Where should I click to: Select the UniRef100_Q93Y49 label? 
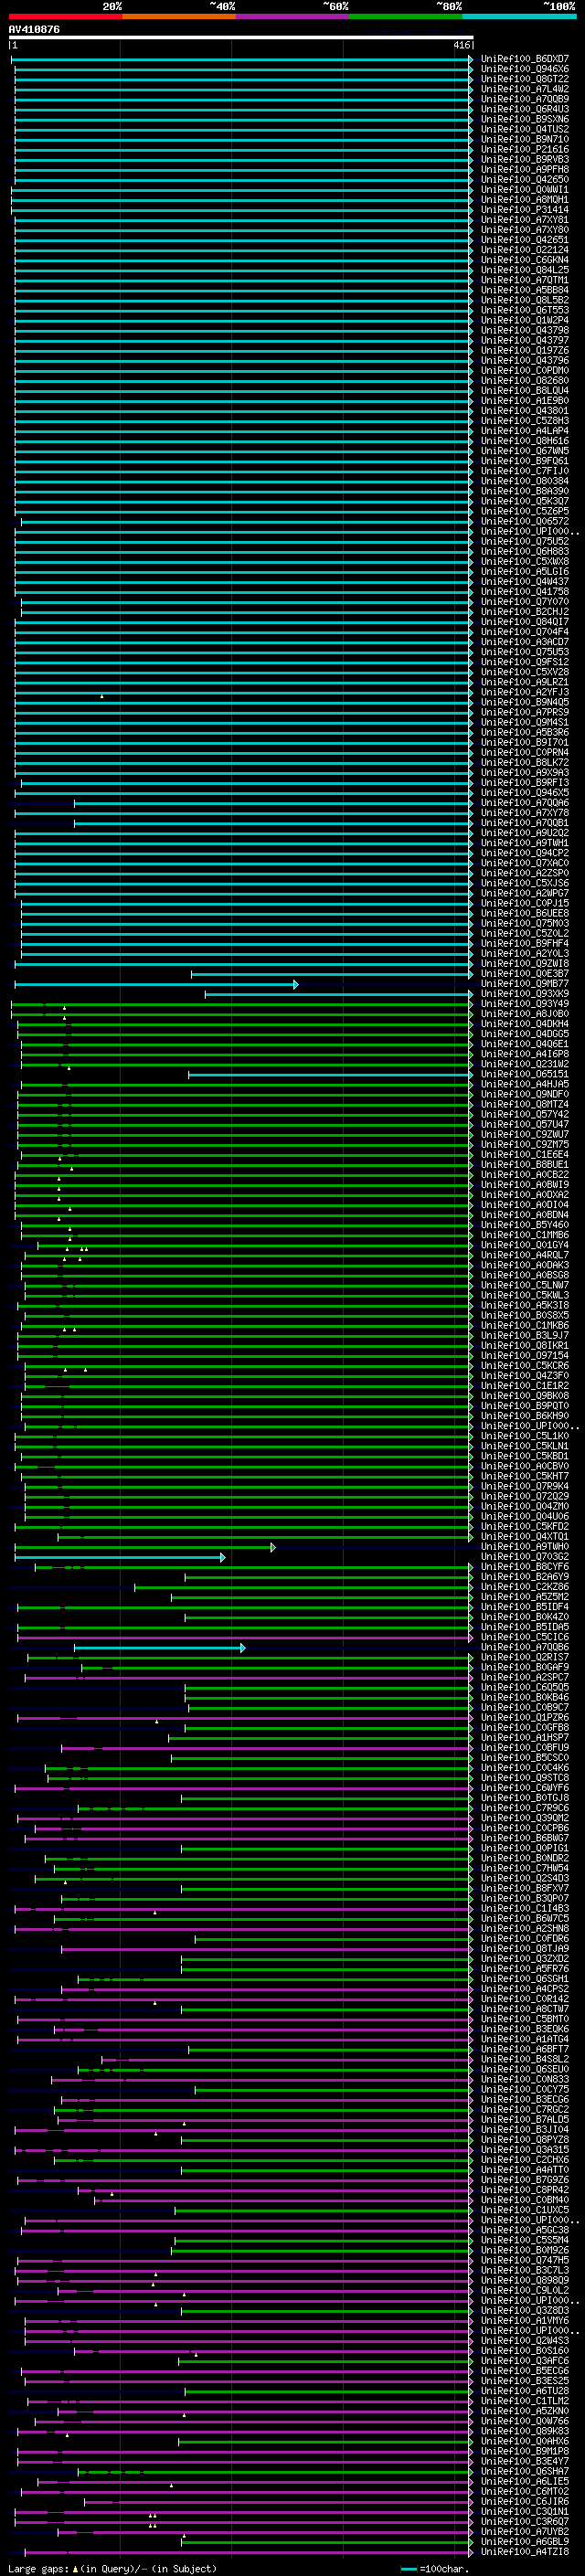525,1003
